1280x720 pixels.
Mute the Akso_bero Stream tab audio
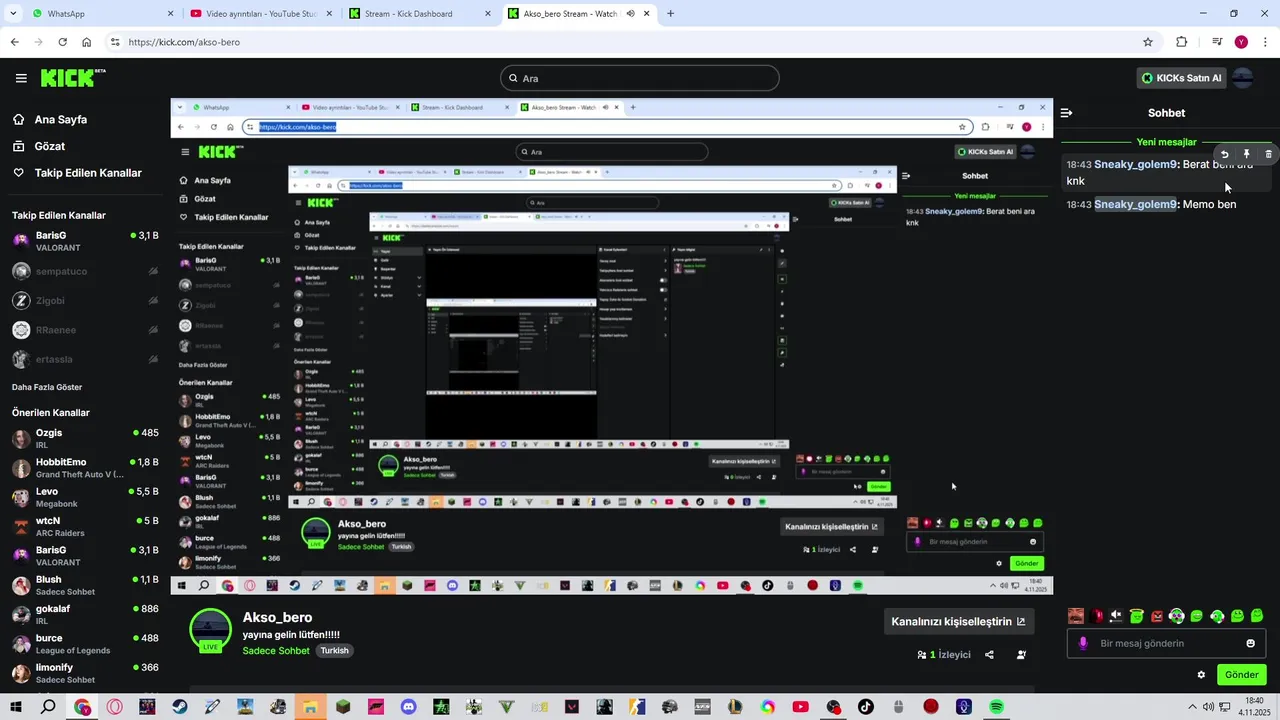pos(631,14)
